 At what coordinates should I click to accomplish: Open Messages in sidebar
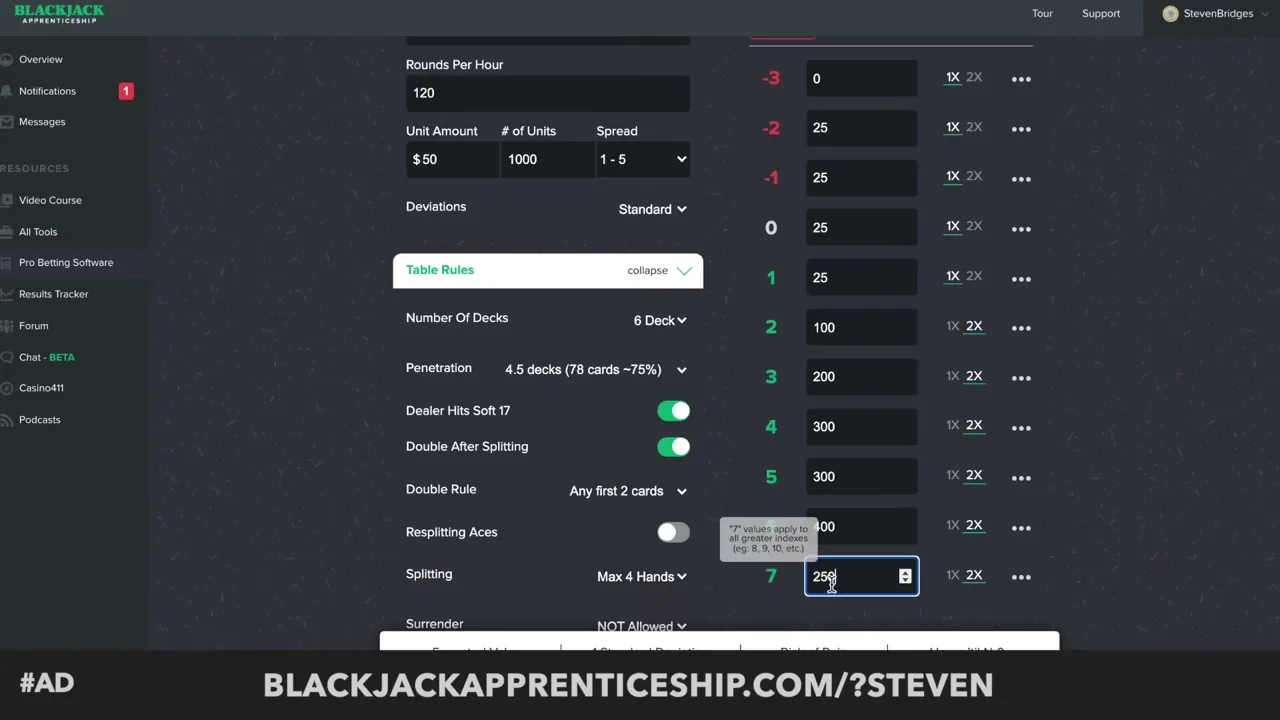coord(42,122)
